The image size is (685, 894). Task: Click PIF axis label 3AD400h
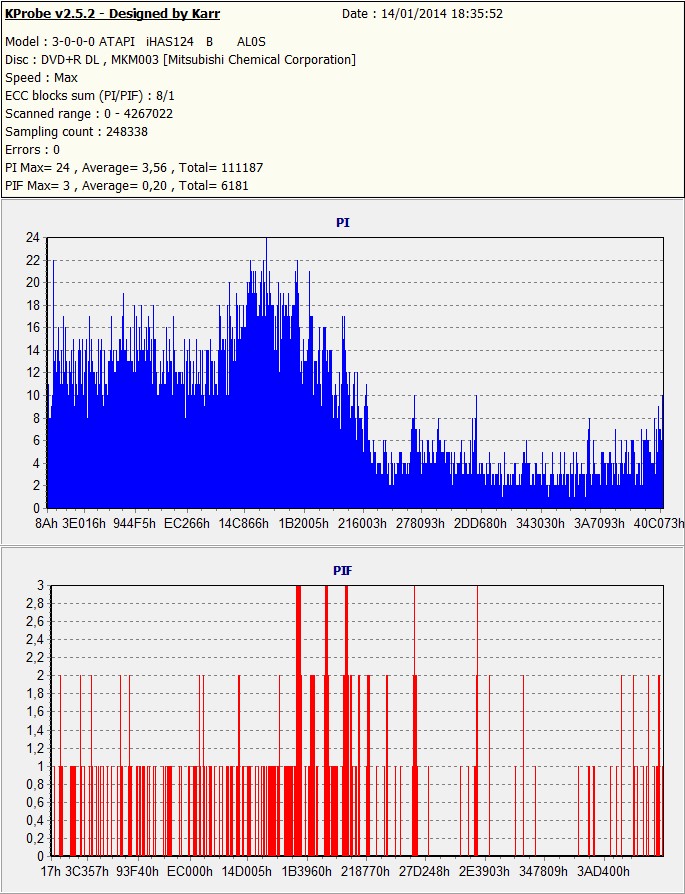[603, 871]
